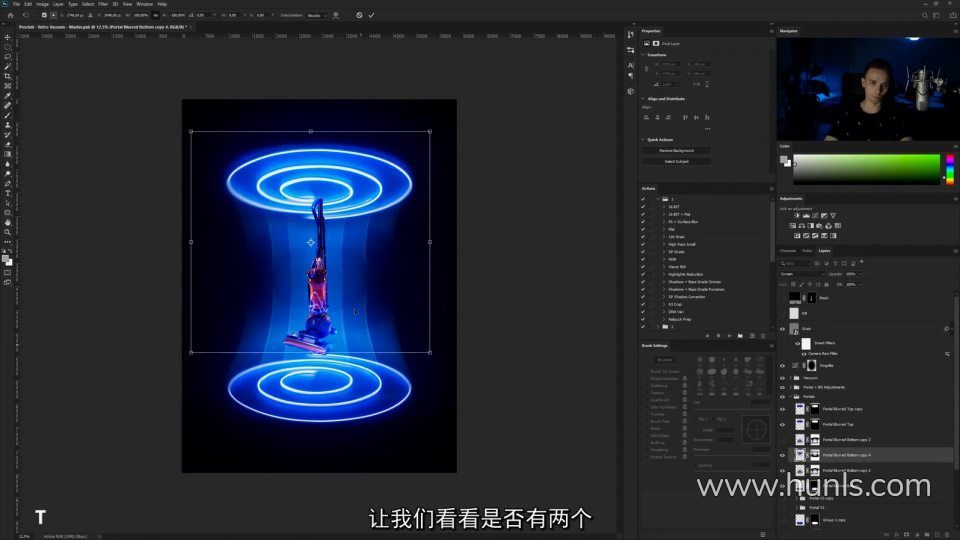Select the Healing Brush tool
The width and height of the screenshot is (960, 540).
(x=7, y=106)
